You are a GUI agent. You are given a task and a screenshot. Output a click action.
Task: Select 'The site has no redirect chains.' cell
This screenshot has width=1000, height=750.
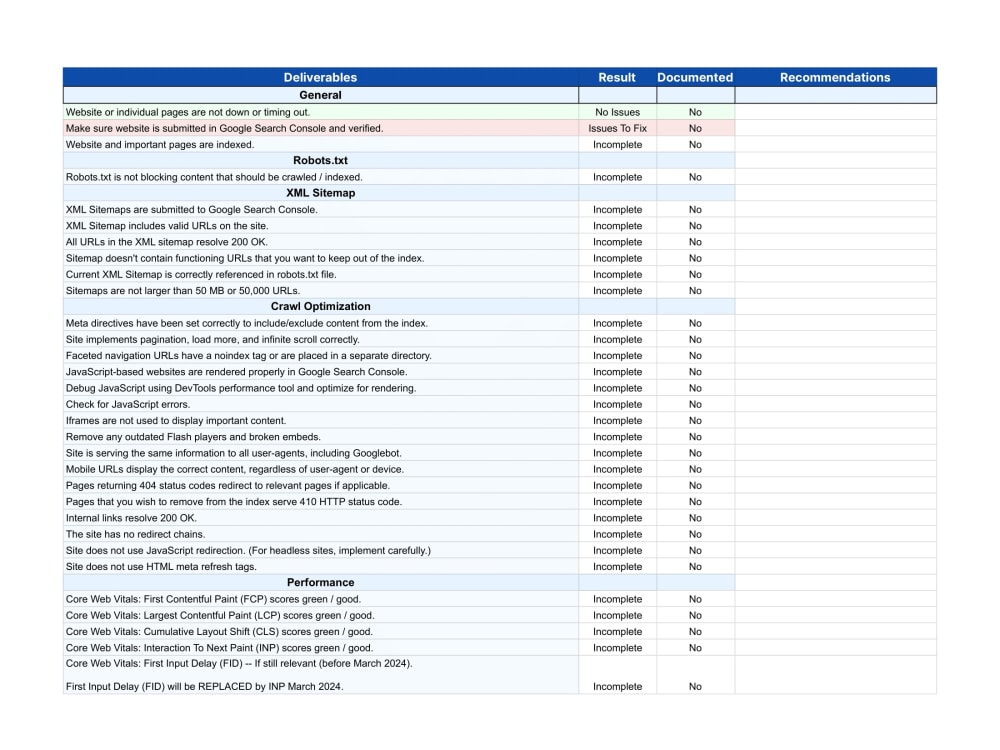320,534
